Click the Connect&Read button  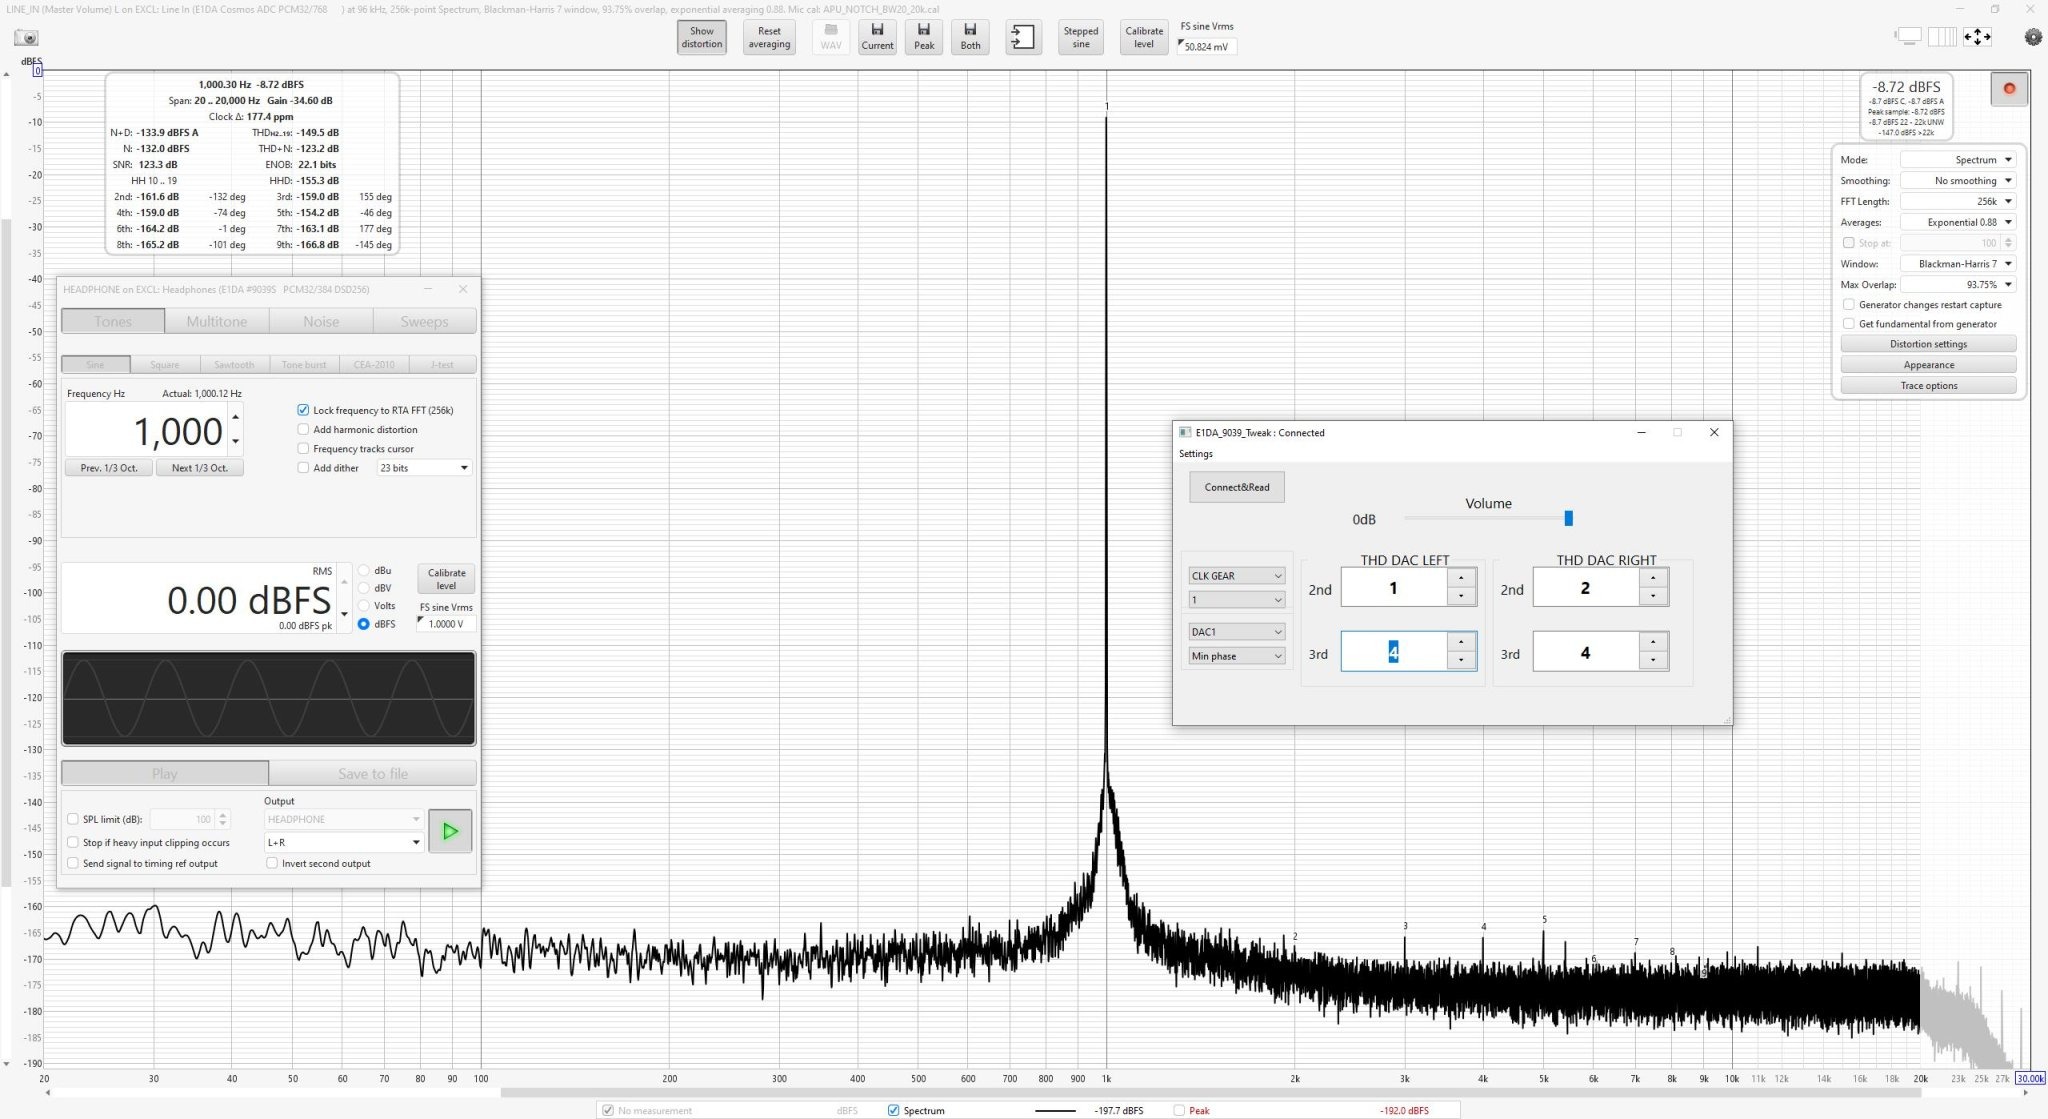pos(1237,487)
